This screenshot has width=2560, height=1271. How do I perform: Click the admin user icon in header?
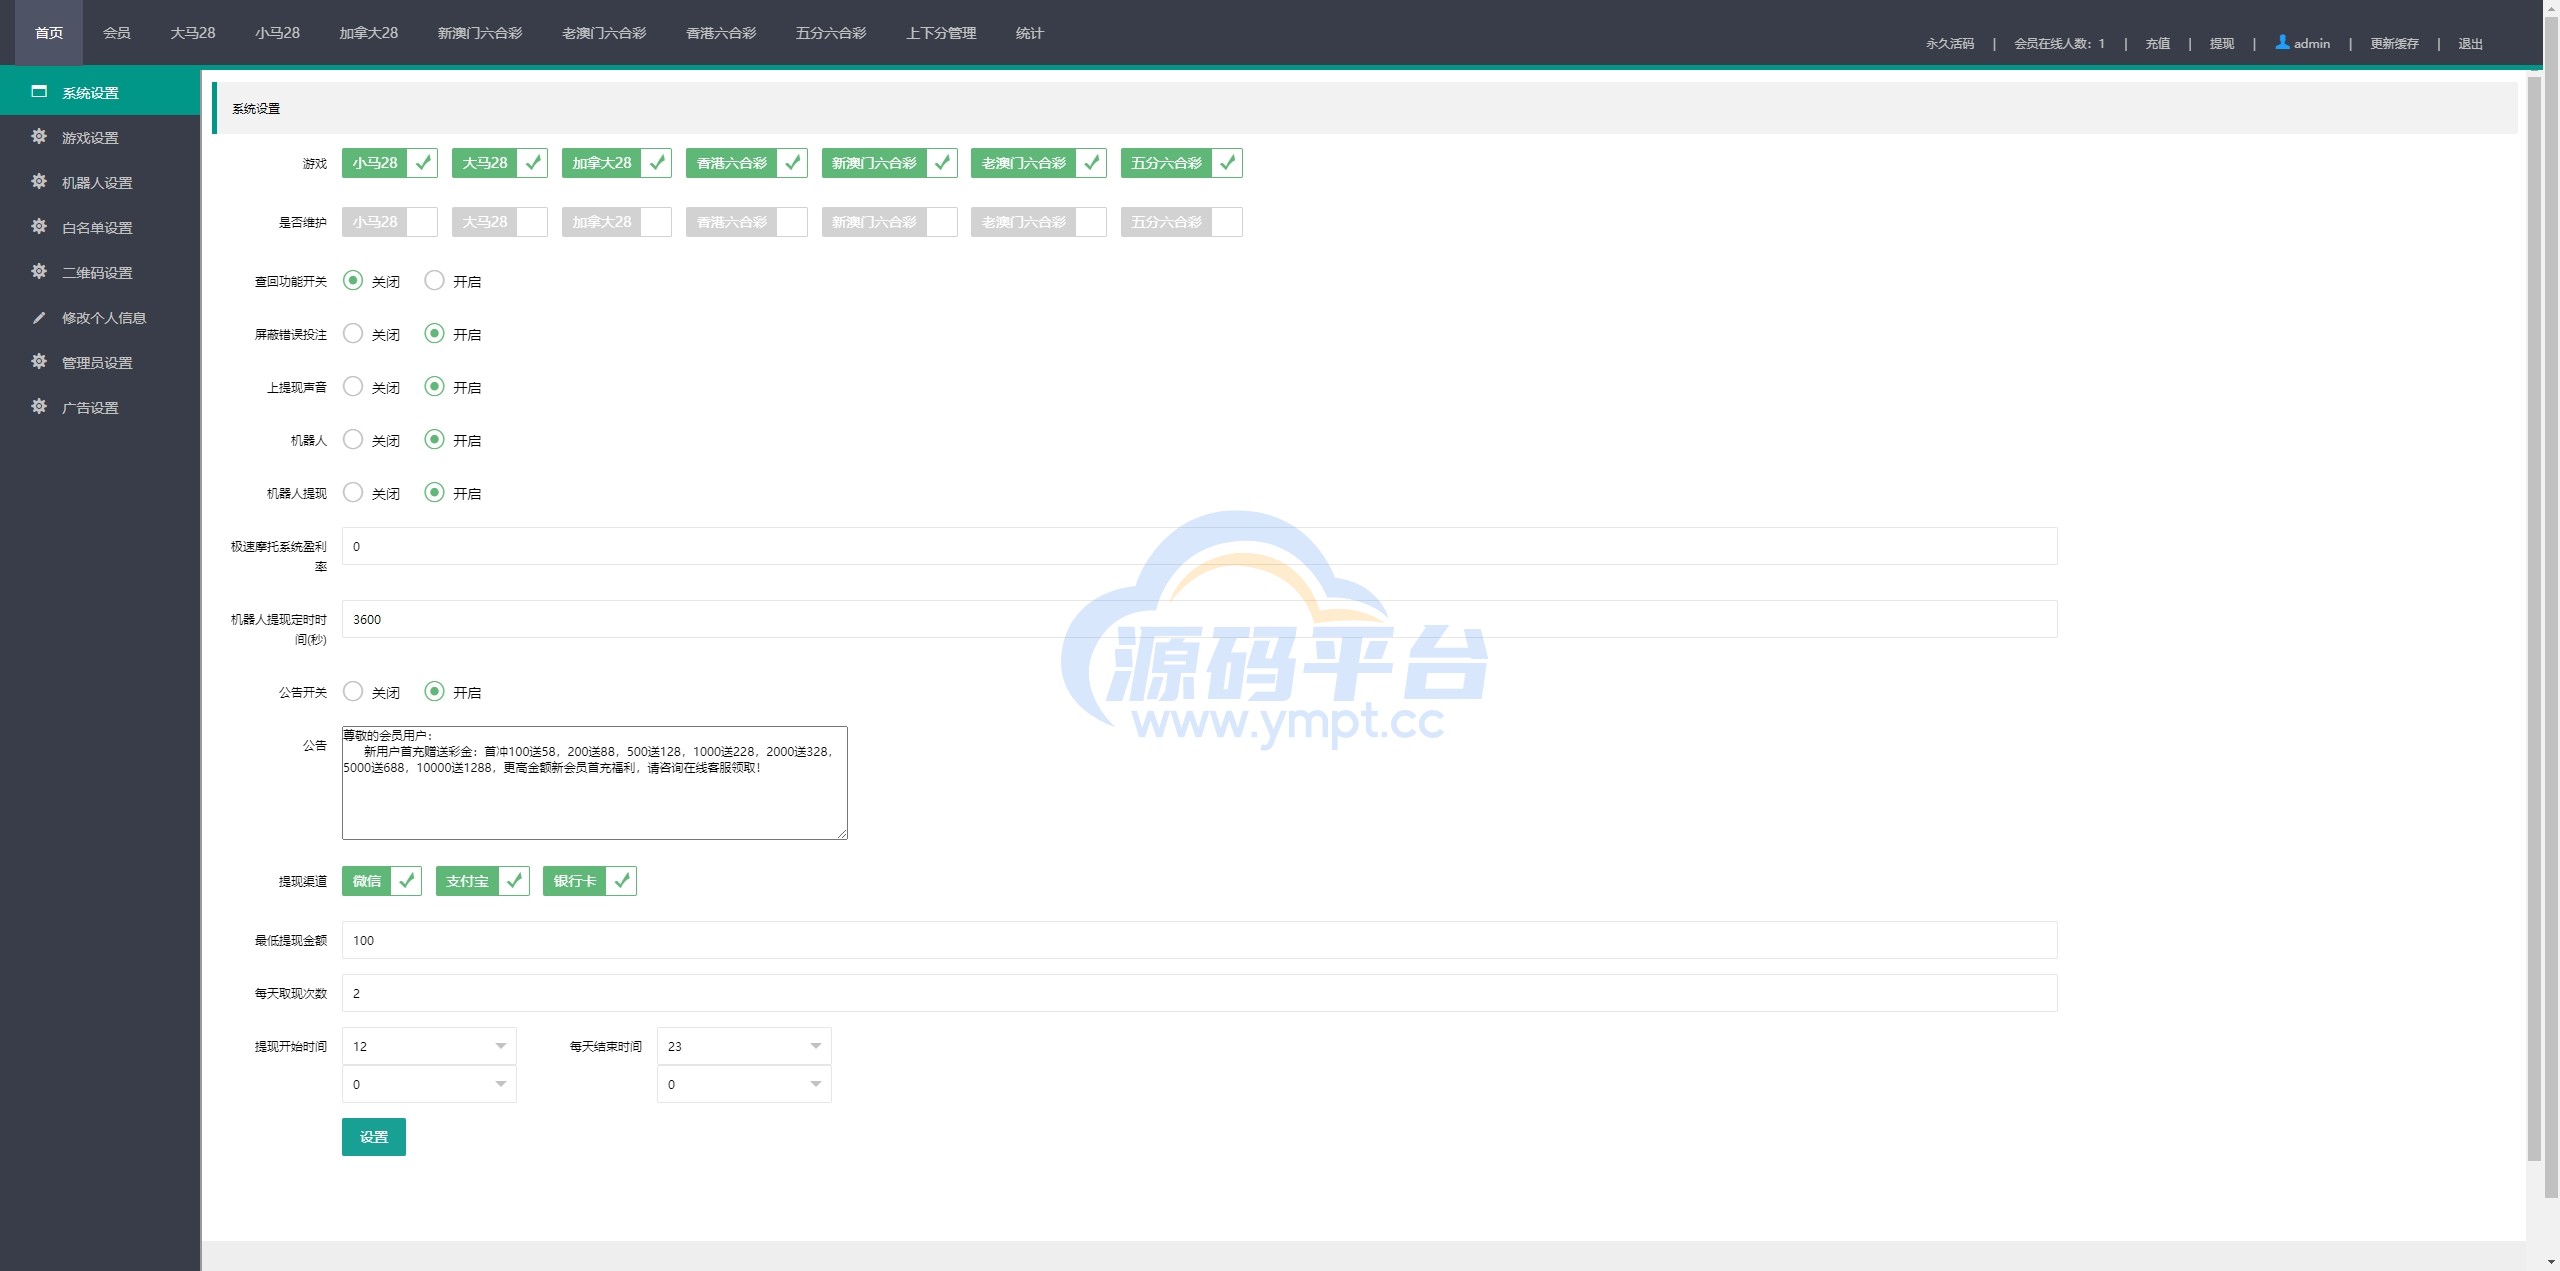2282,42
